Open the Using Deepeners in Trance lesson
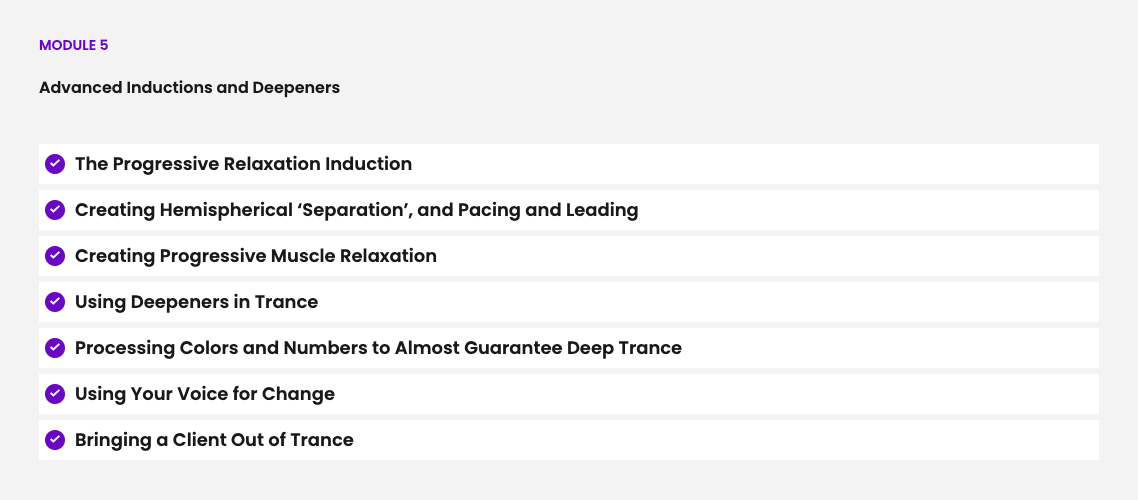The width and height of the screenshot is (1138, 500). click(196, 302)
